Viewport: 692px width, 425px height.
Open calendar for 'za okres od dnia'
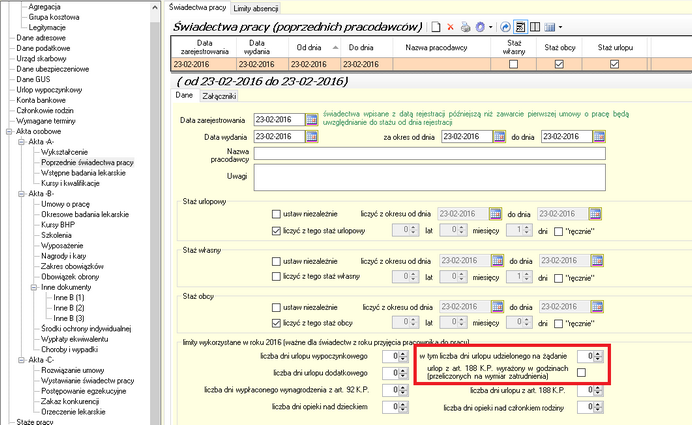click(x=499, y=136)
